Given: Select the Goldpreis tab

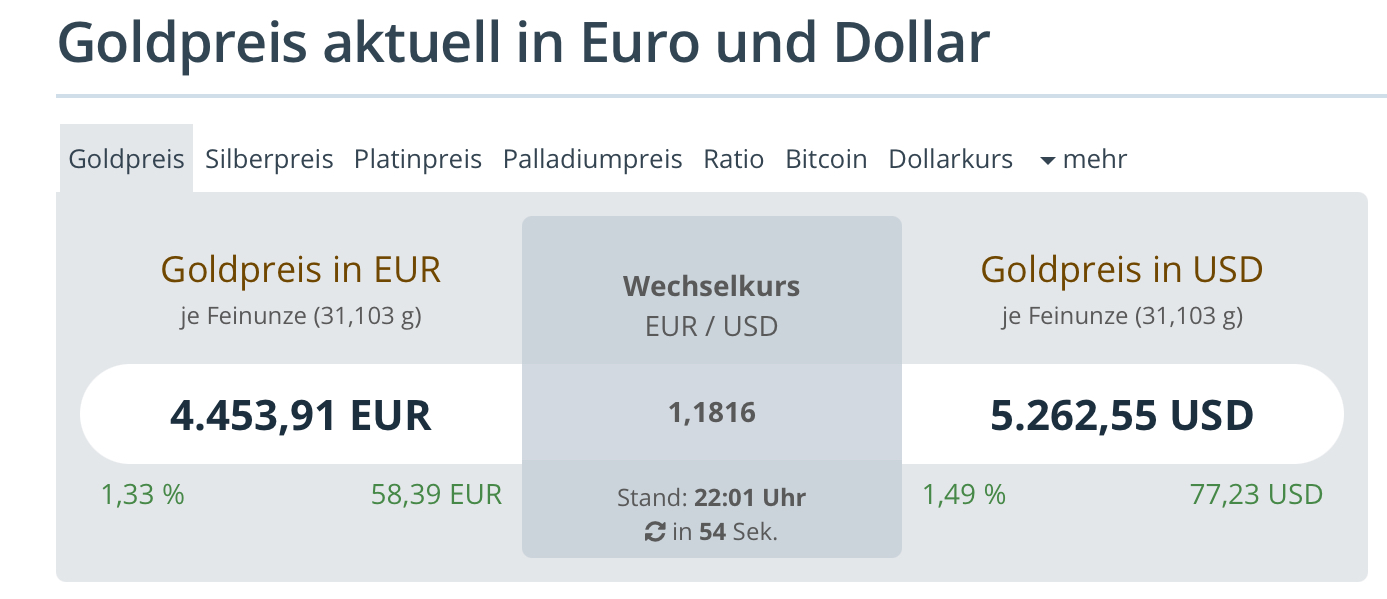Looking at the screenshot, I should 126,159.
